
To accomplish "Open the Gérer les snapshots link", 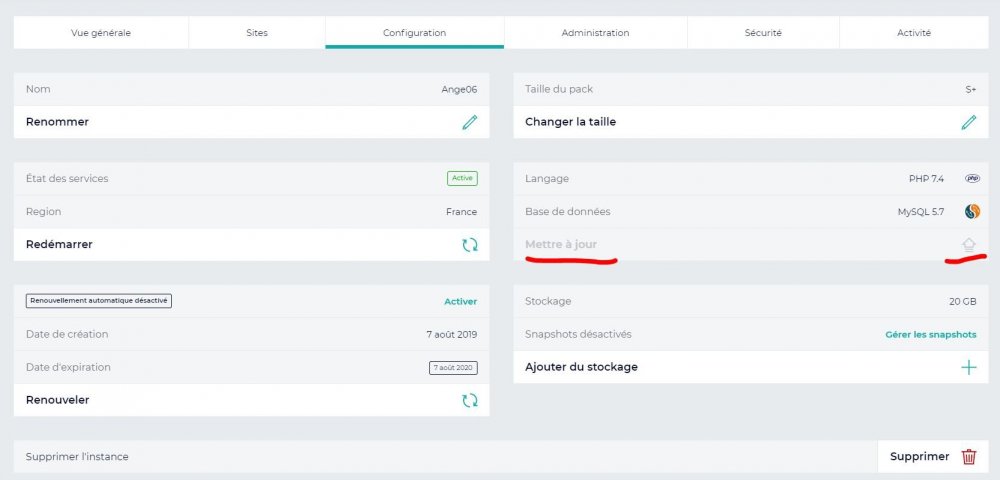I will (930, 335).
